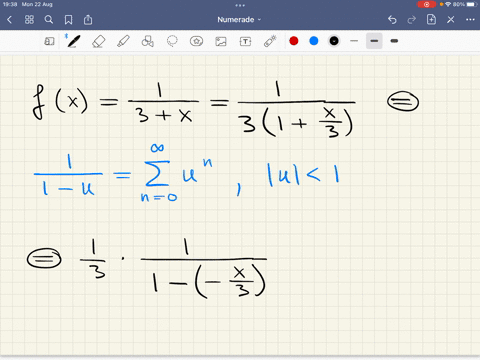
Task: Select the Pen tool
Action: [73, 41]
